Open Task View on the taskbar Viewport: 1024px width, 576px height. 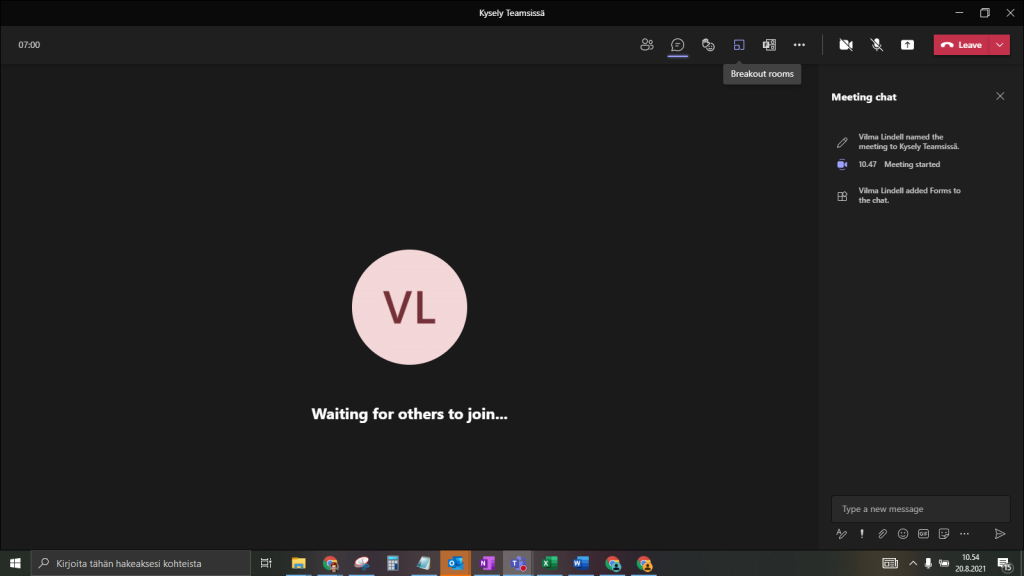point(266,563)
